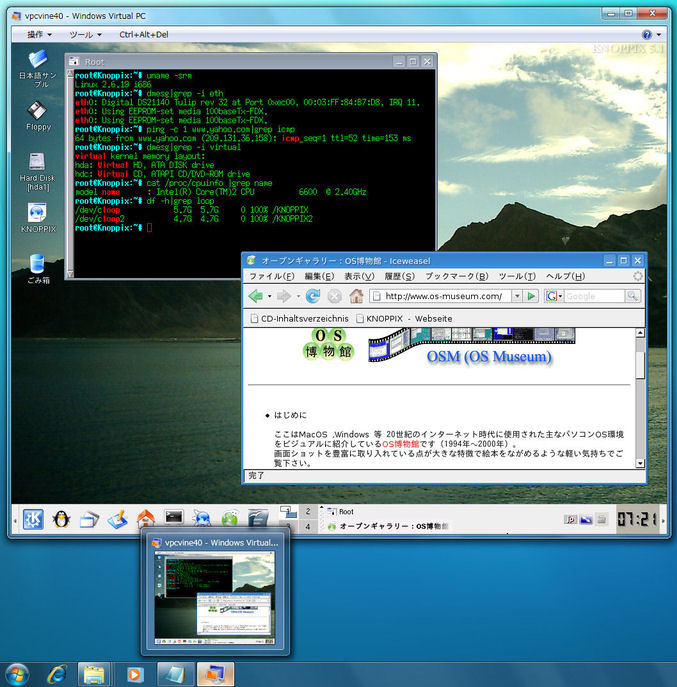
Task: Click the Virtual PC help icon
Action: [647, 34]
